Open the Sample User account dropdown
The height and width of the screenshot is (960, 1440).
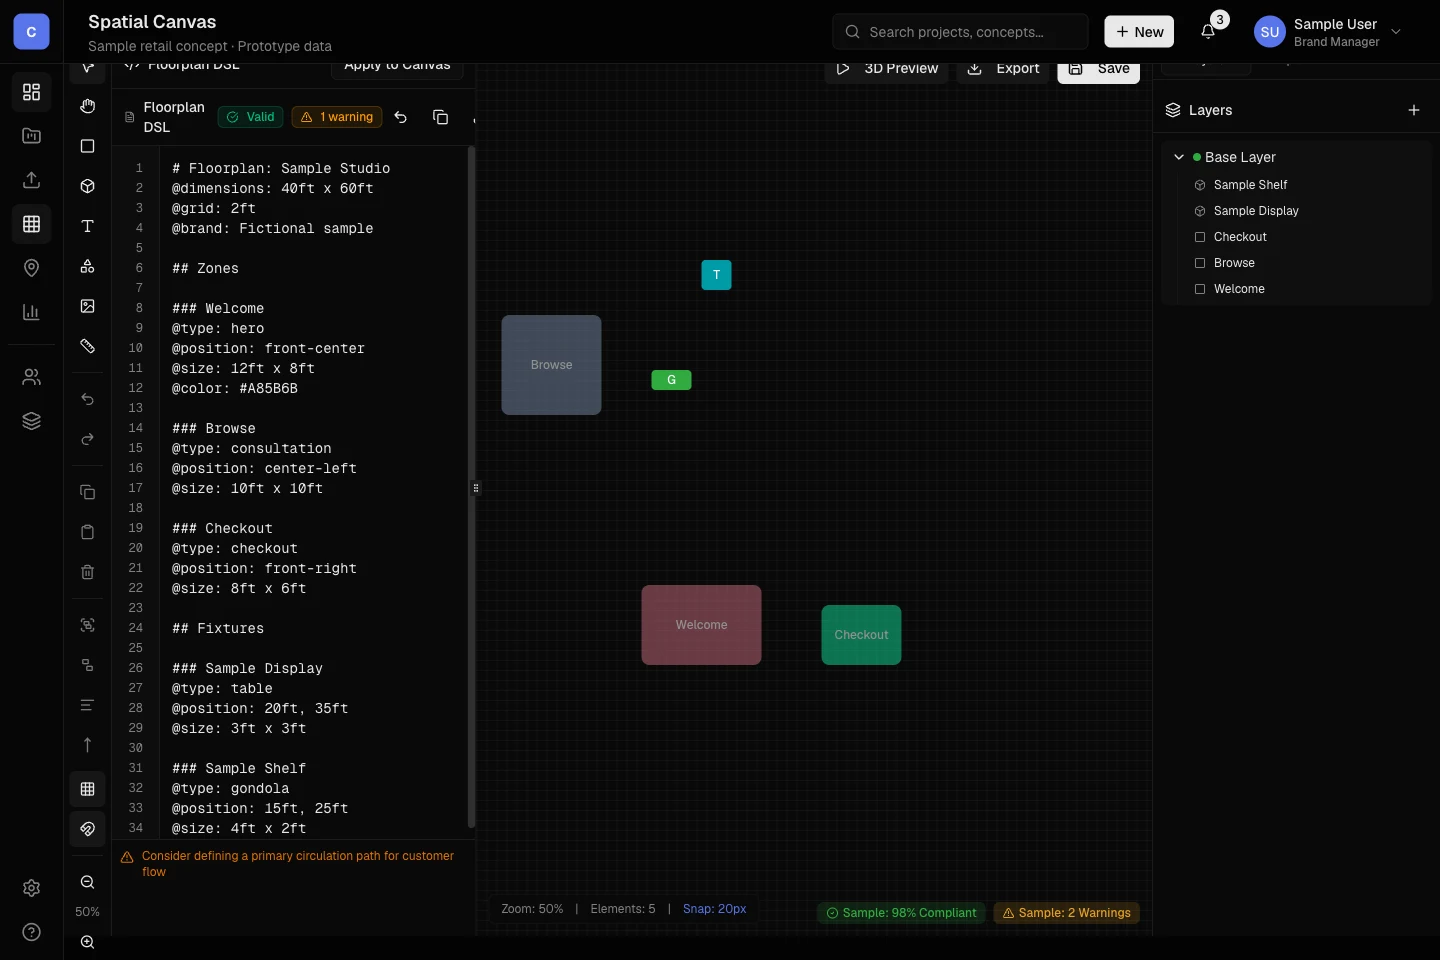click(1329, 32)
